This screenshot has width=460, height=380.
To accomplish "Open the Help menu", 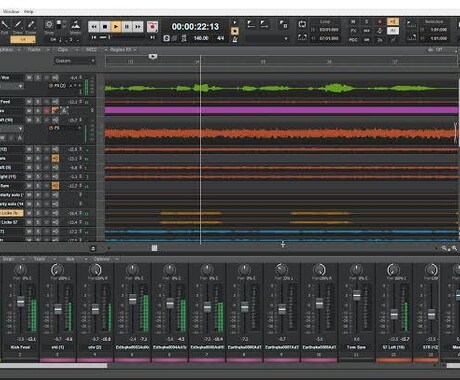I will point(29,12).
